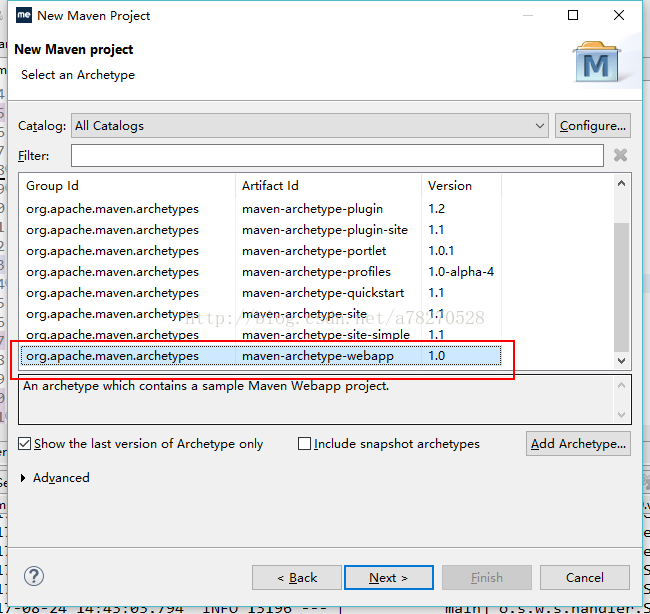
Task: Select maven-archetype-plugin row
Action: click(260, 209)
